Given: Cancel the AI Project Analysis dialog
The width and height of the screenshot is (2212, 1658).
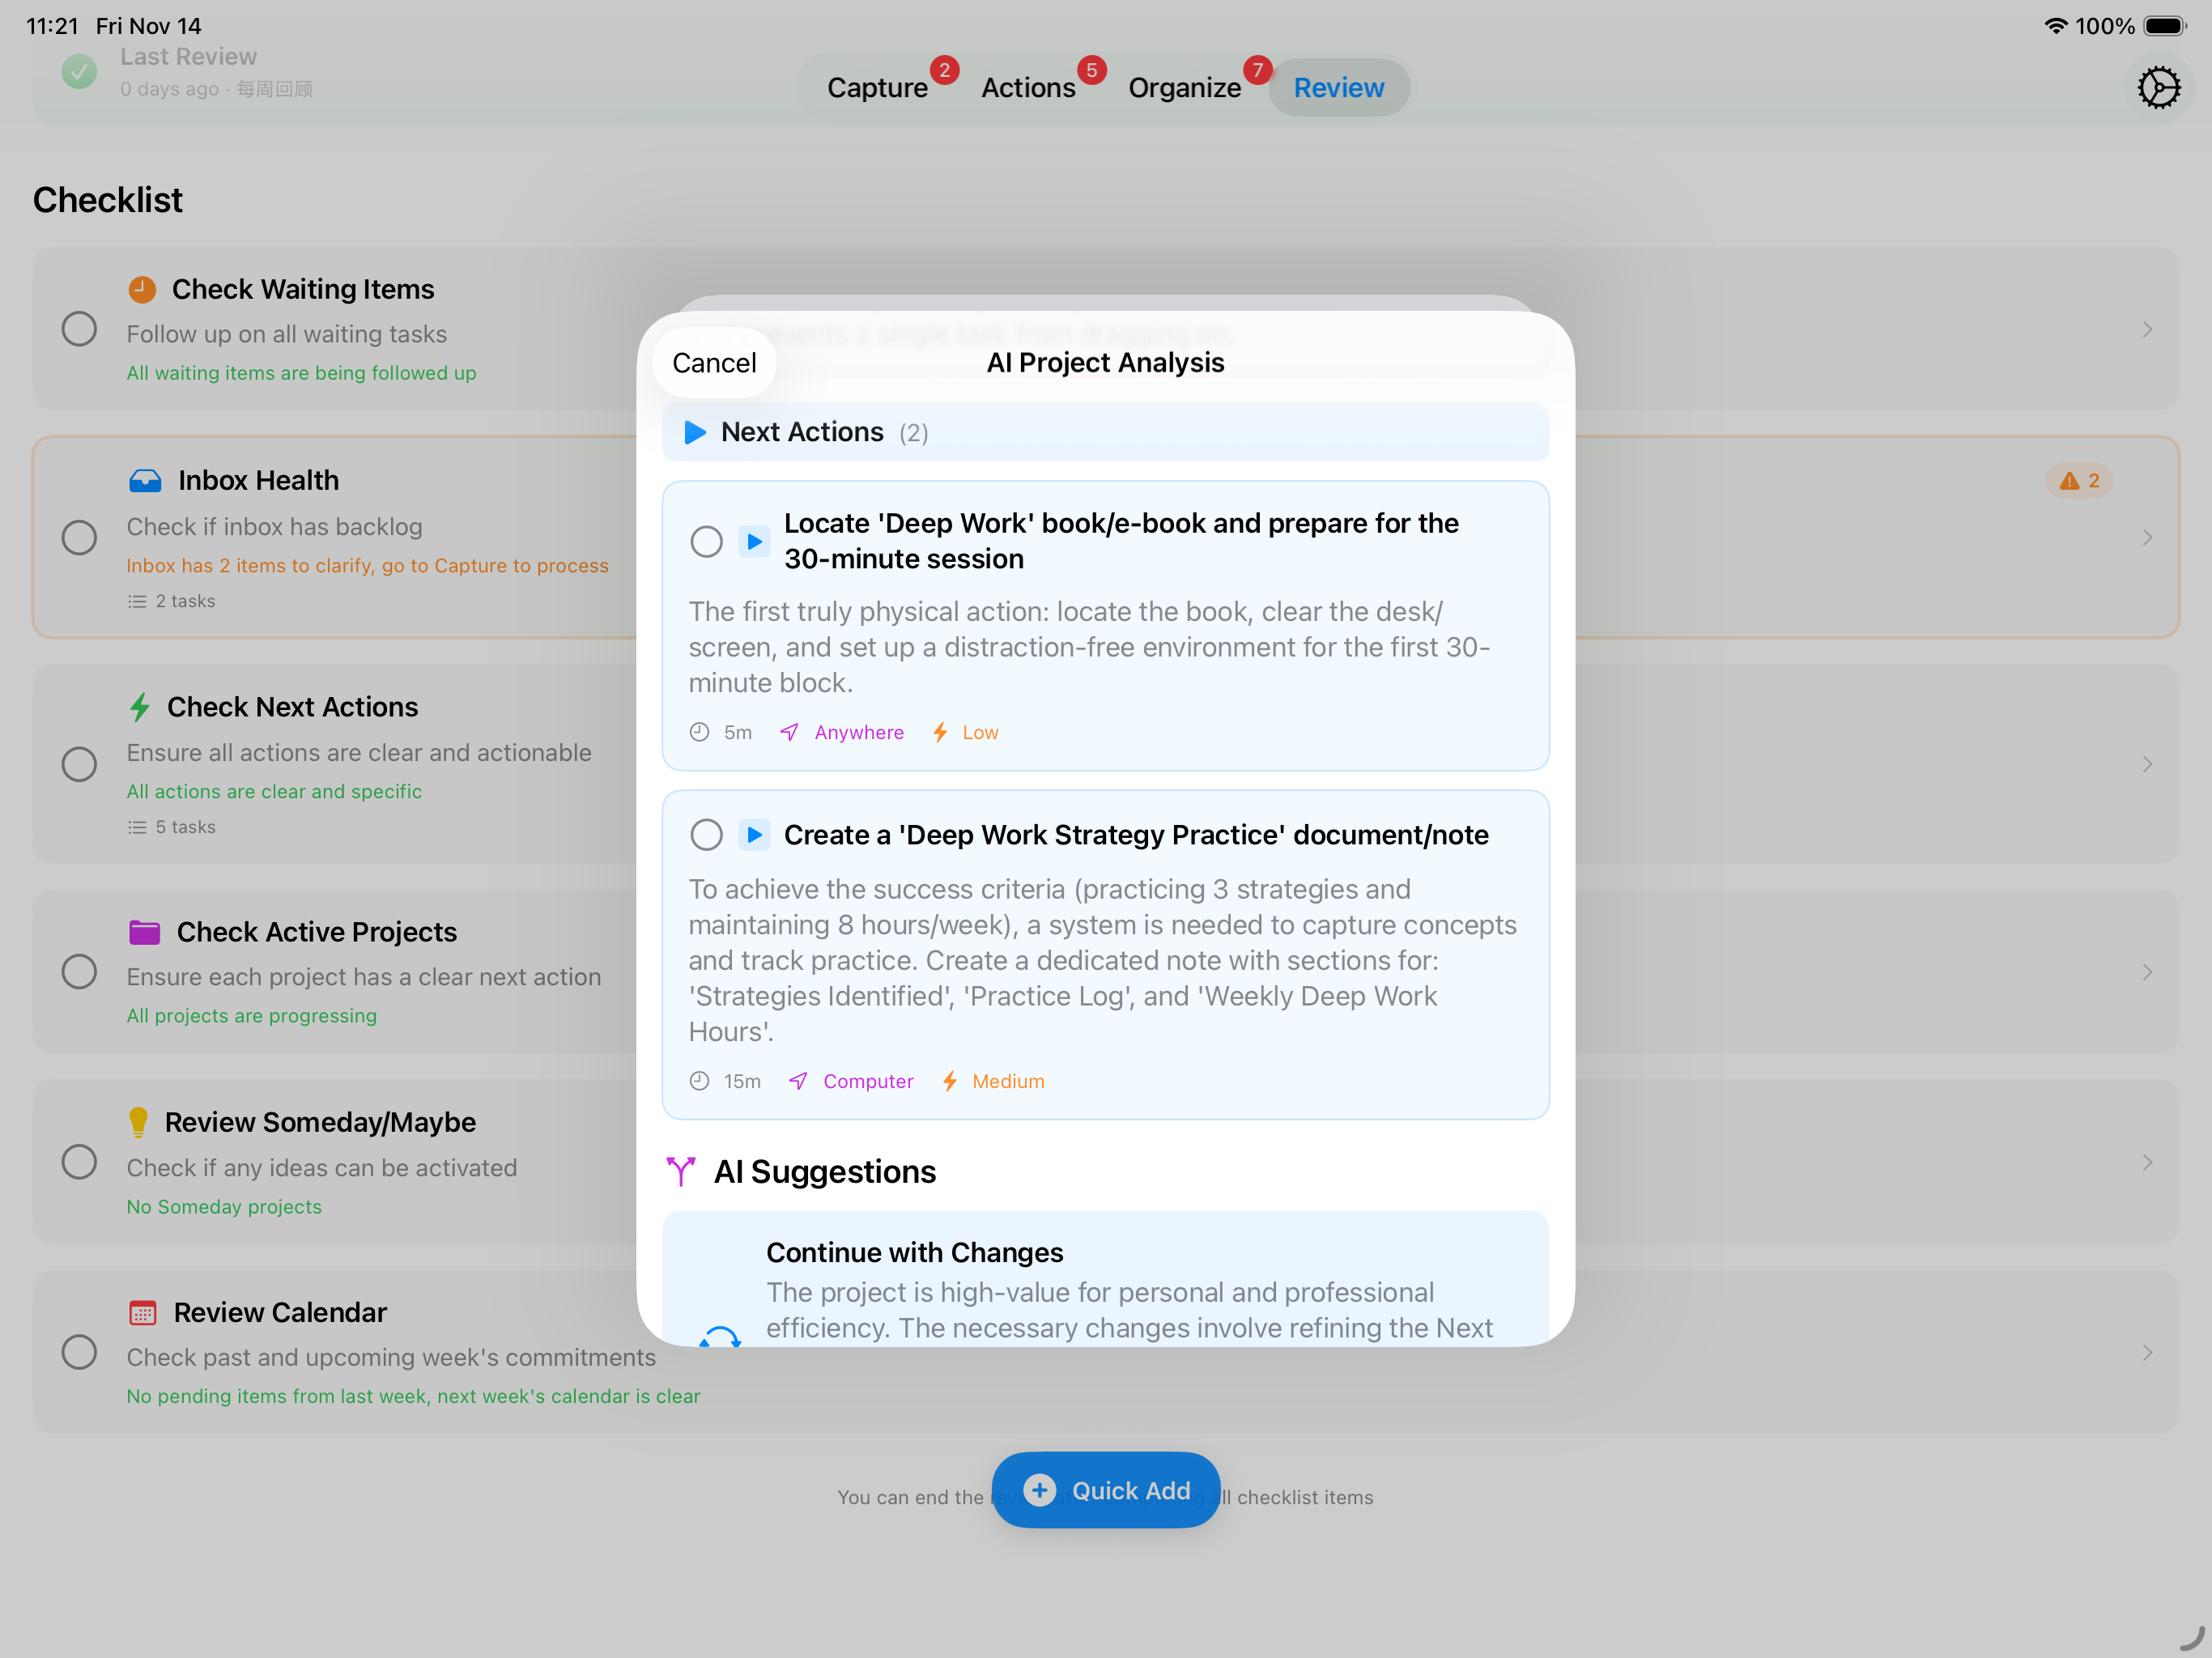Looking at the screenshot, I should point(713,362).
